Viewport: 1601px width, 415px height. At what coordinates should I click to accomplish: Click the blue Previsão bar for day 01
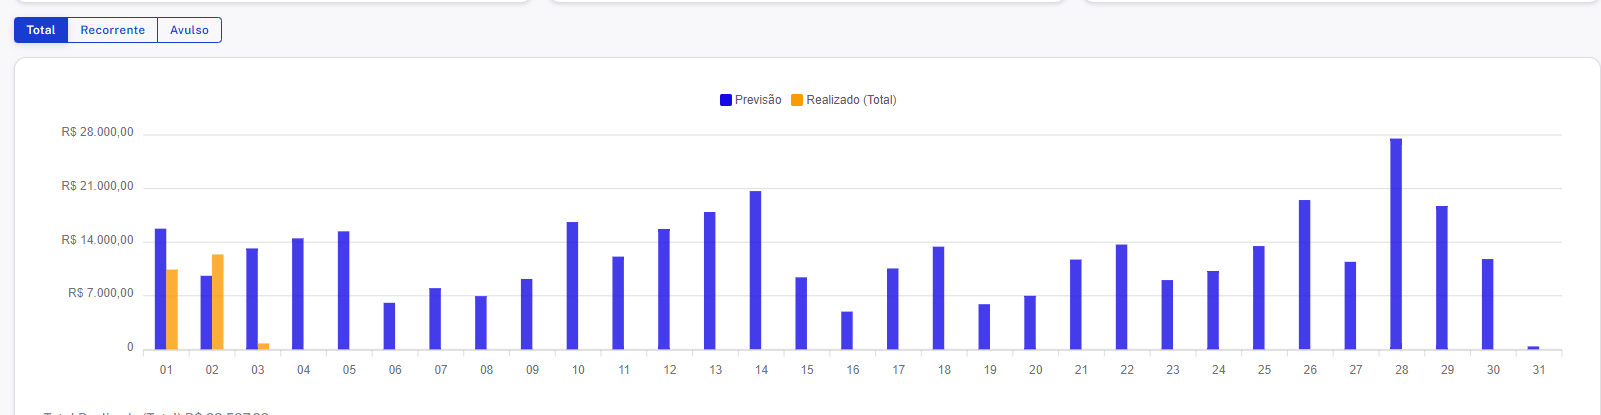(x=160, y=289)
